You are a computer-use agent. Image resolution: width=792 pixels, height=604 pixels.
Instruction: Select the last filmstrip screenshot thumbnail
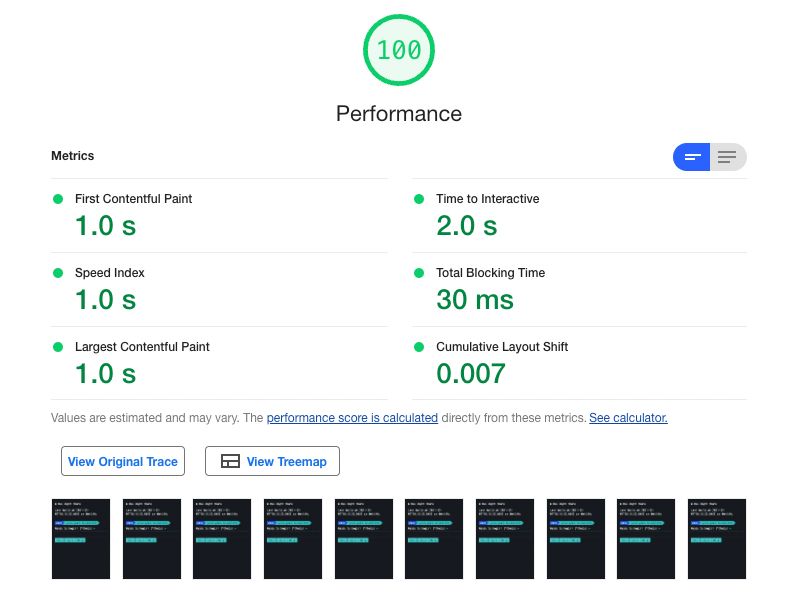tap(717, 538)
